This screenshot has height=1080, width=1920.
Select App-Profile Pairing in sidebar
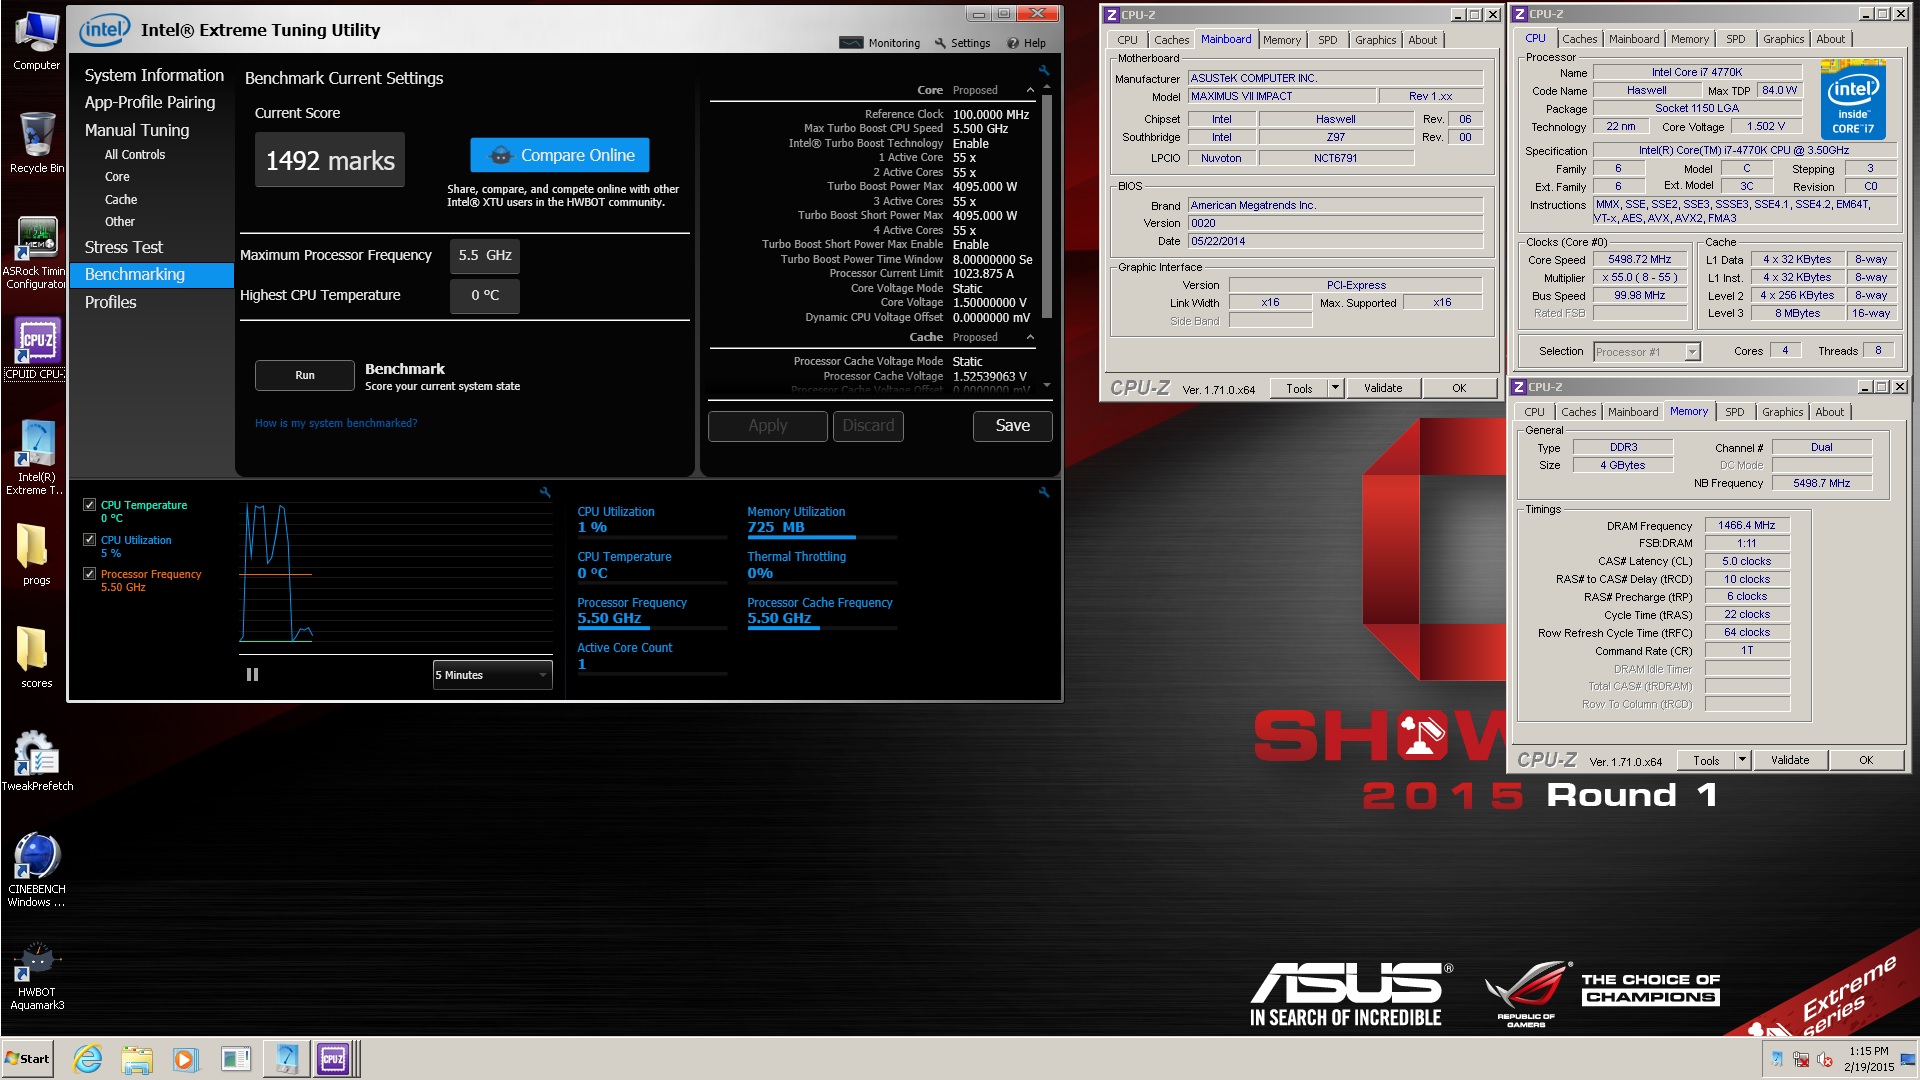click(150, 102)
